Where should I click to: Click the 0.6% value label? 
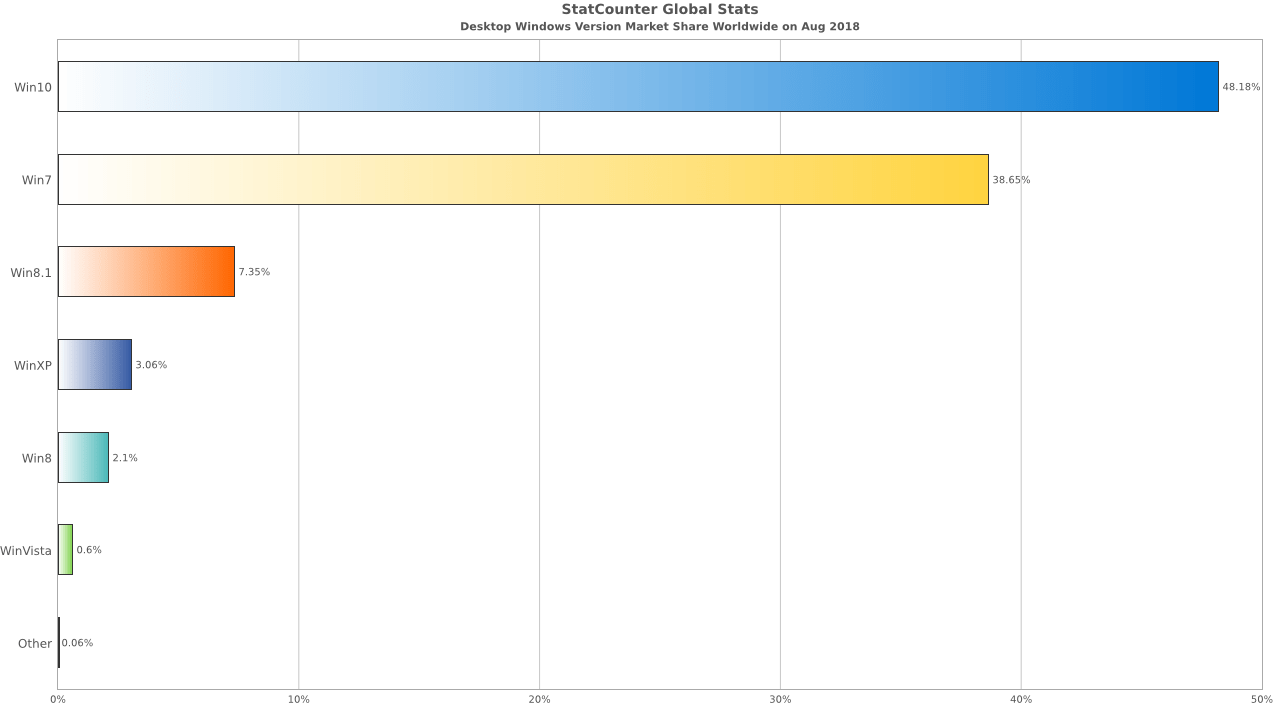89,550
